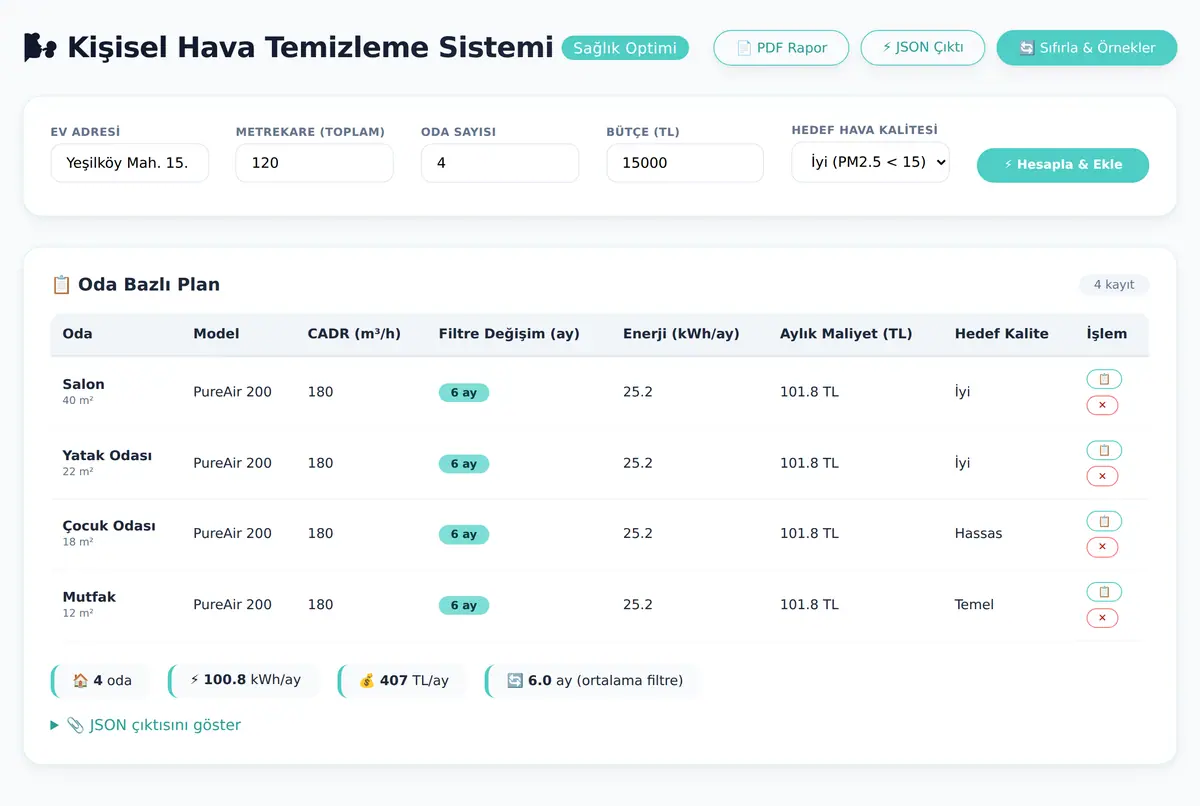Export the PDF Rapor
Screen dimensions: 1200x806
point(781,48)
